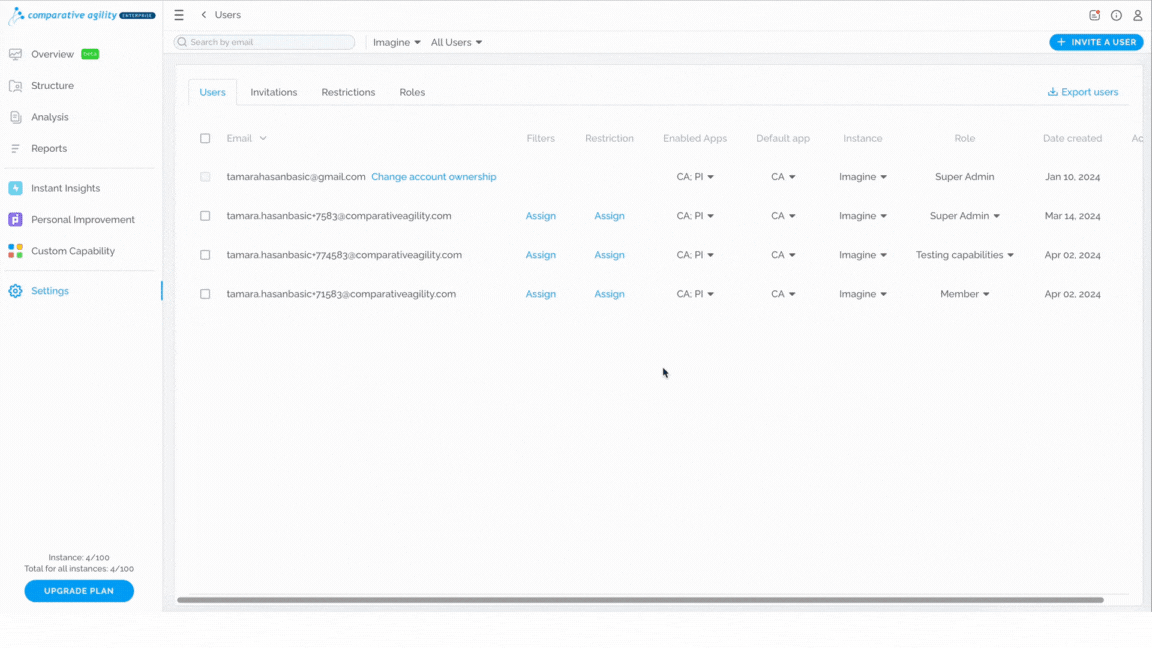Click the back arrow next to Users

point(204,15)
